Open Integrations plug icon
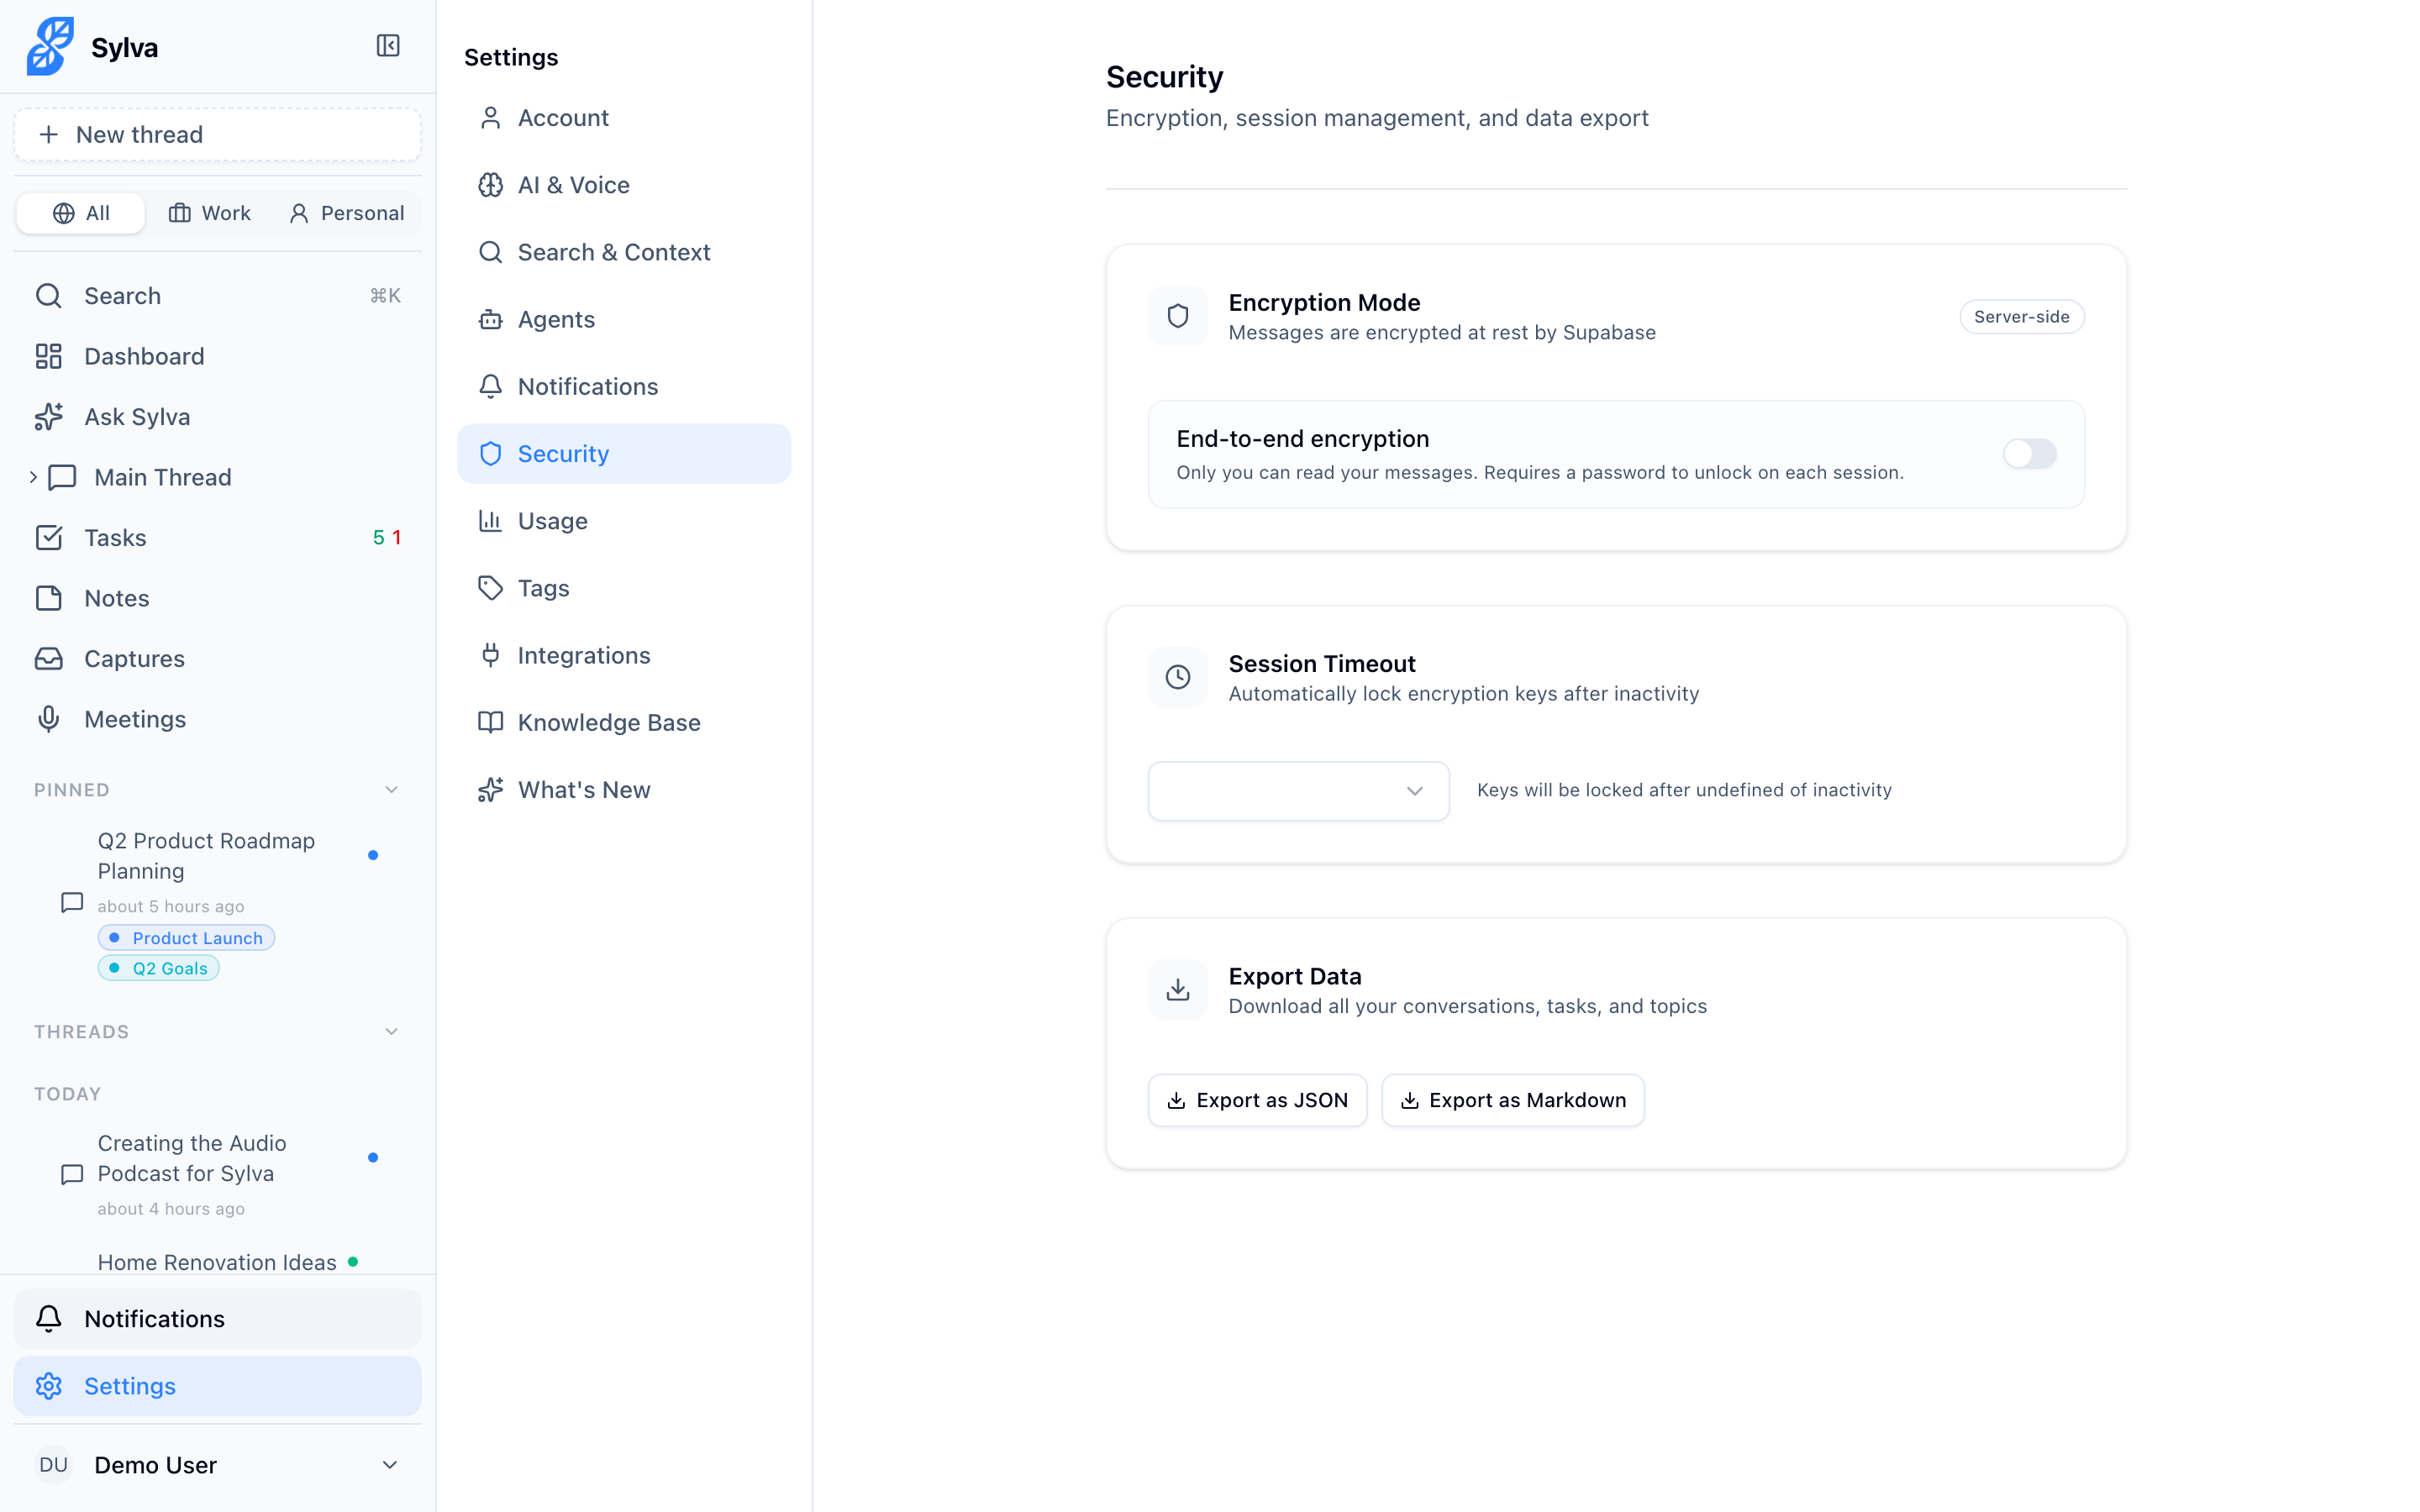Screen dimensions: 2420x1512 click(x=490, y=655)
